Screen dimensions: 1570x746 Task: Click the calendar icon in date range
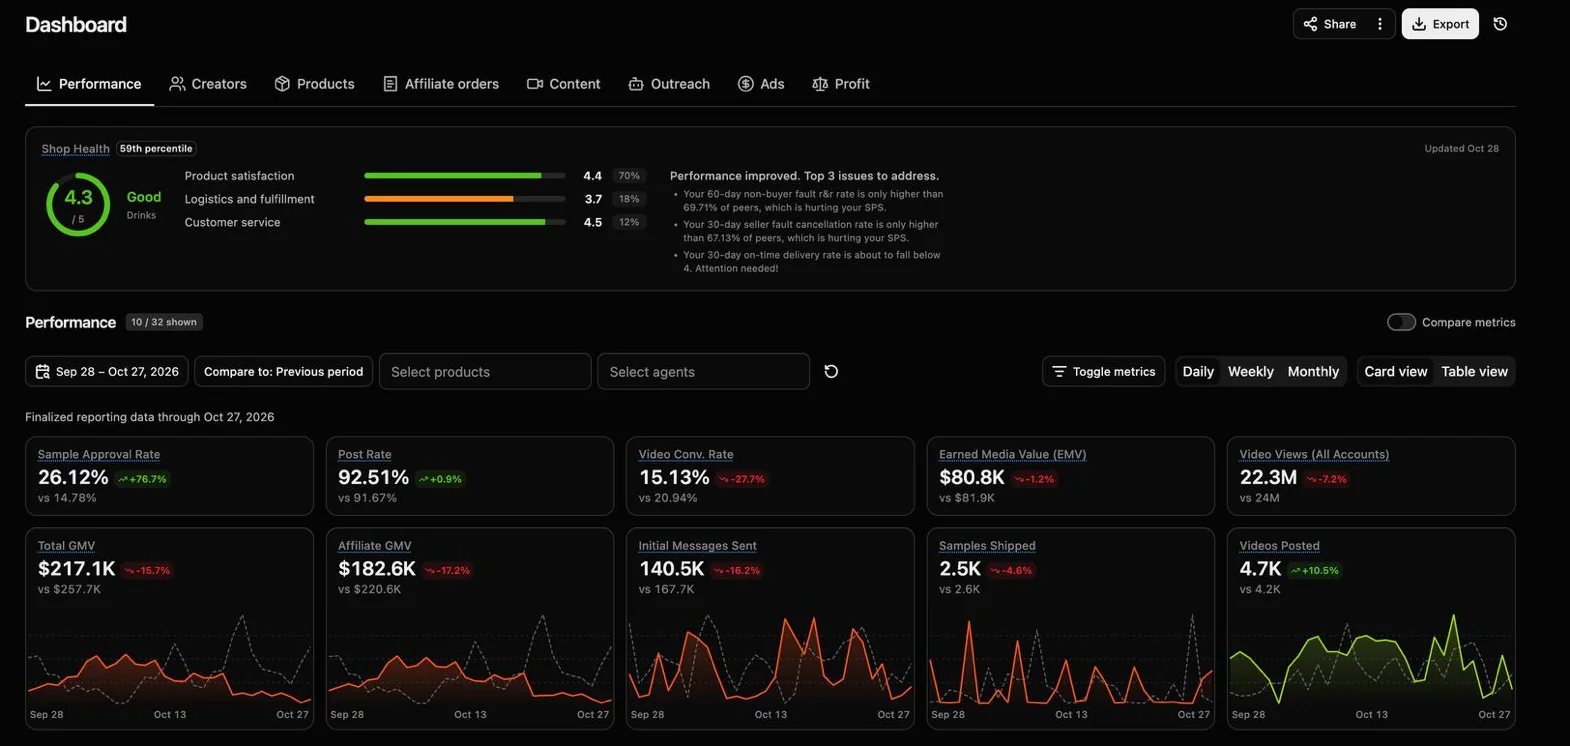[x=42, y=372]
